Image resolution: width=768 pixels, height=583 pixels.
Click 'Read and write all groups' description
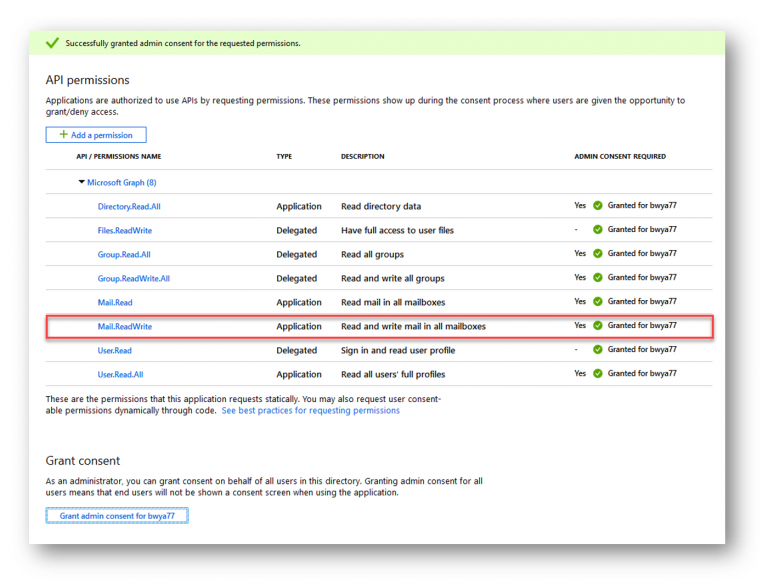393,278
